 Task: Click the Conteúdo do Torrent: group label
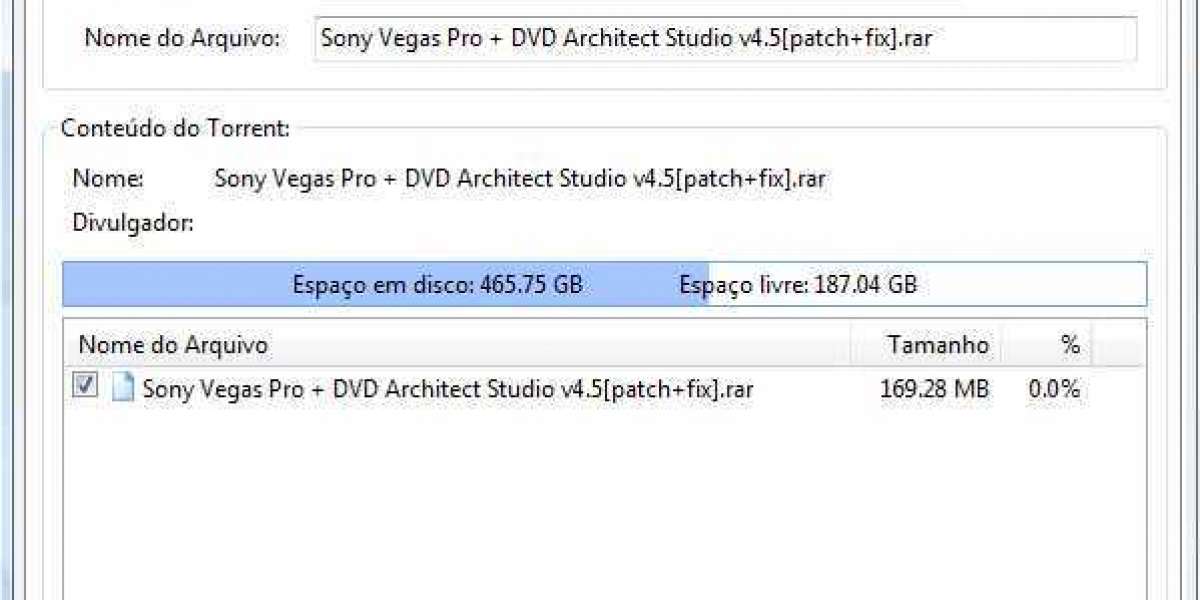(176, 128)
